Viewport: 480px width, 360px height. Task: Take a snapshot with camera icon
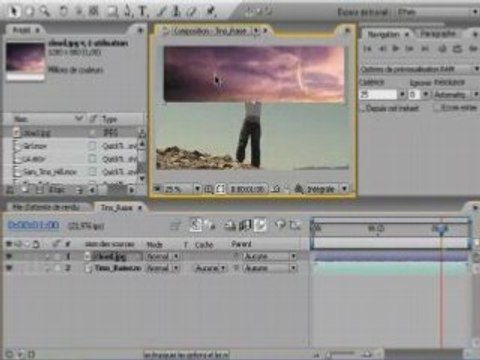pos(276,189)
